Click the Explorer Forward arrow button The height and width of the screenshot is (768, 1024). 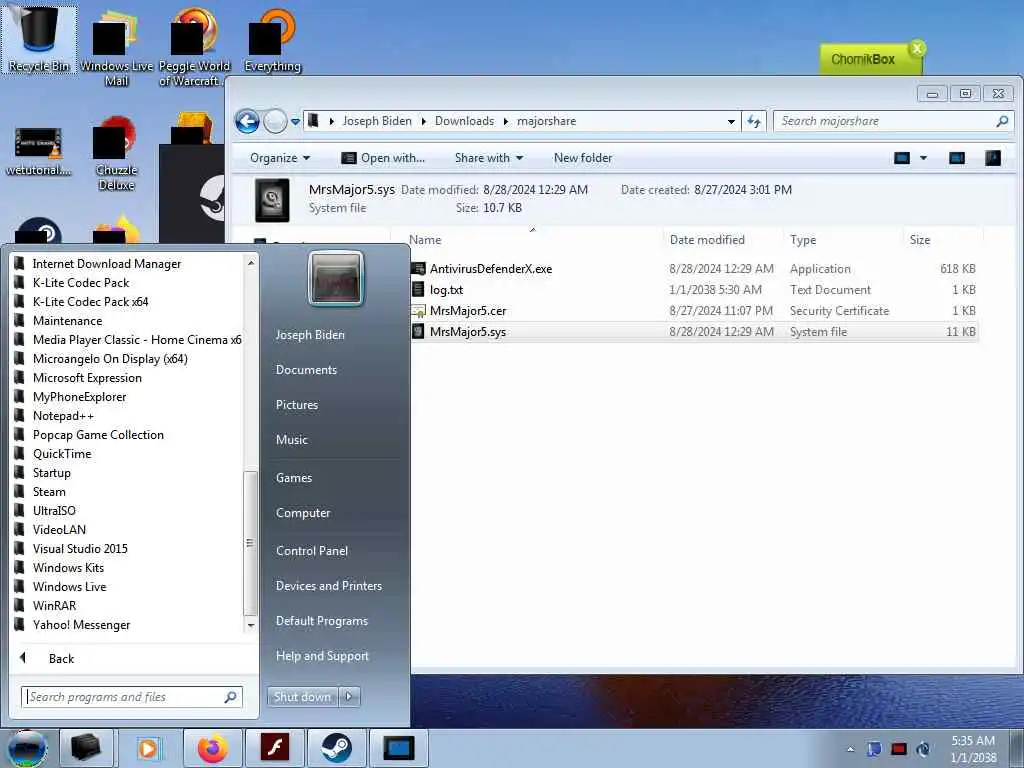[275, 121]
